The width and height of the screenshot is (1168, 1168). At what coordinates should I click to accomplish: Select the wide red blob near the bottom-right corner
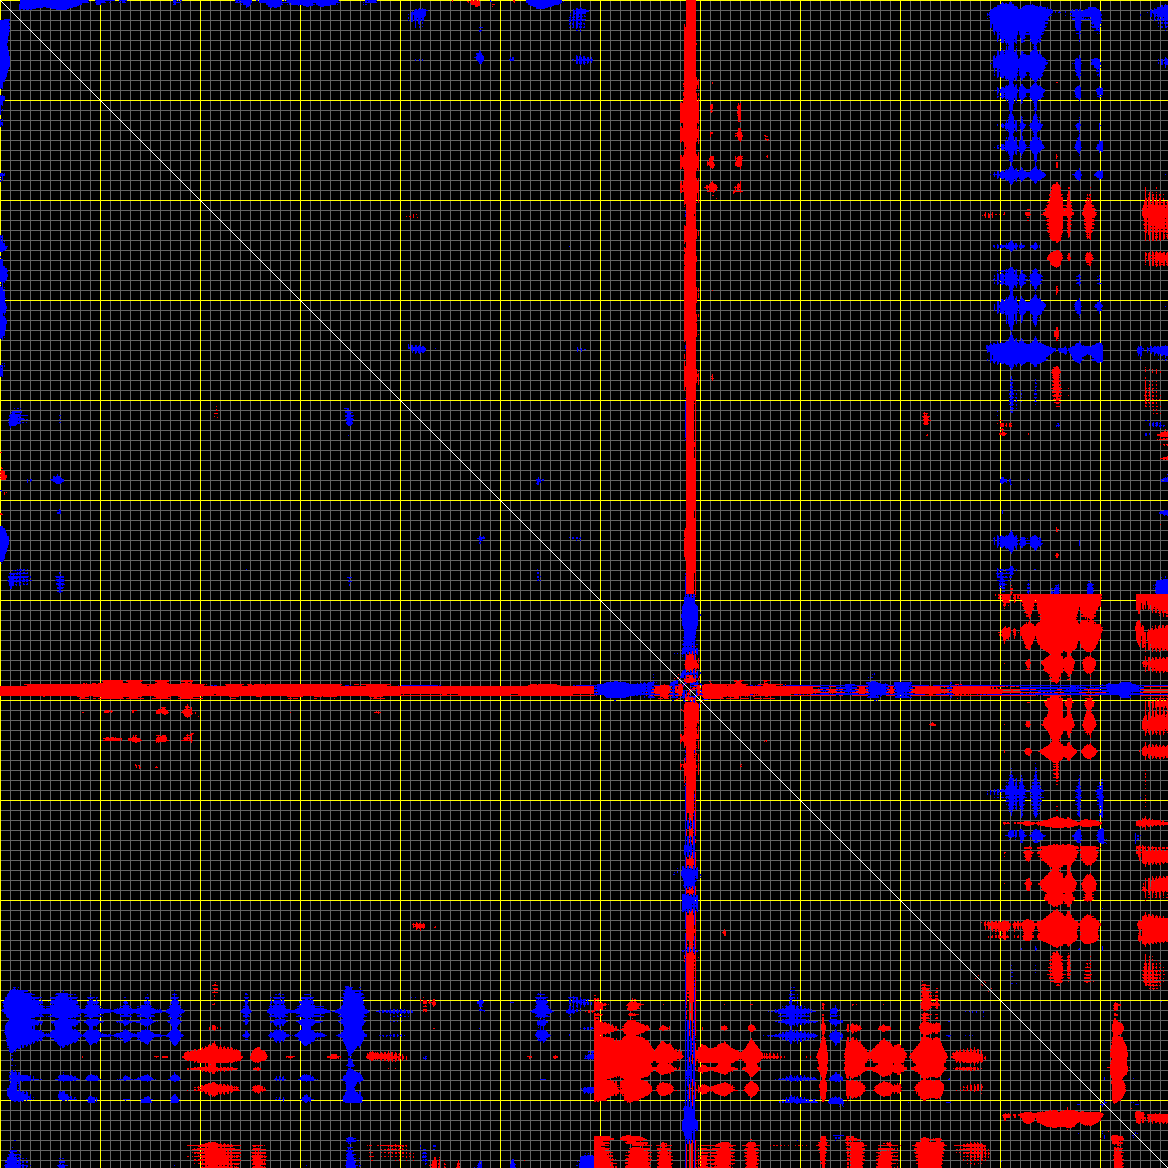point(1060,1117)
